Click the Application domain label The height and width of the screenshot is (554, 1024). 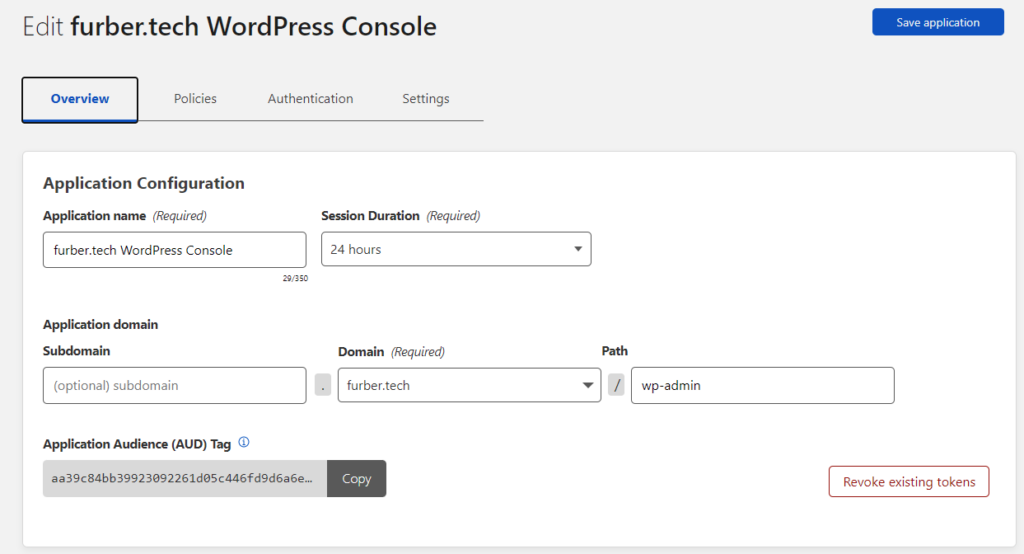tap(101, 325)
